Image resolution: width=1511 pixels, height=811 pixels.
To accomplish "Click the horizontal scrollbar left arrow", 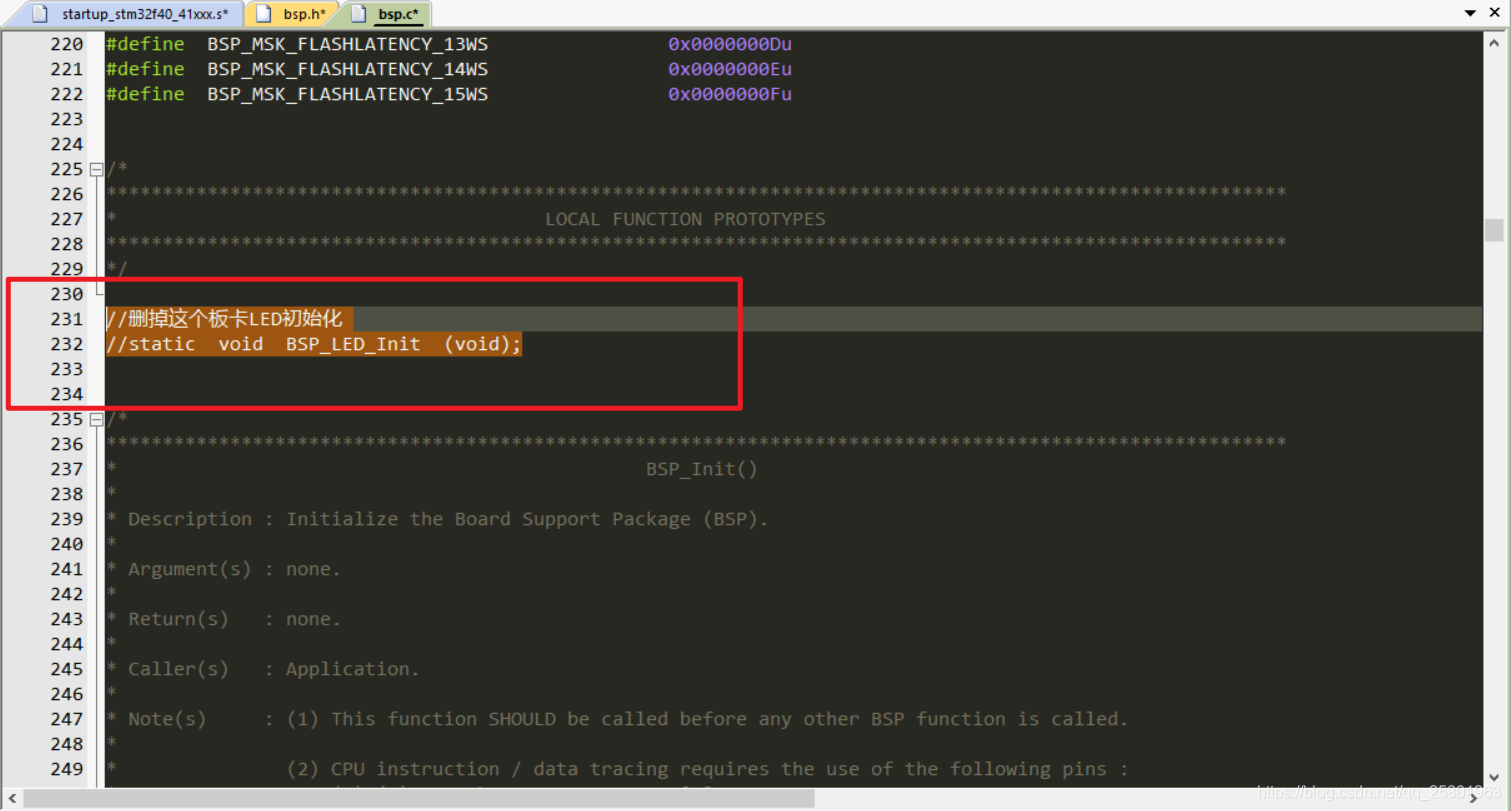I will coord(11,798).
